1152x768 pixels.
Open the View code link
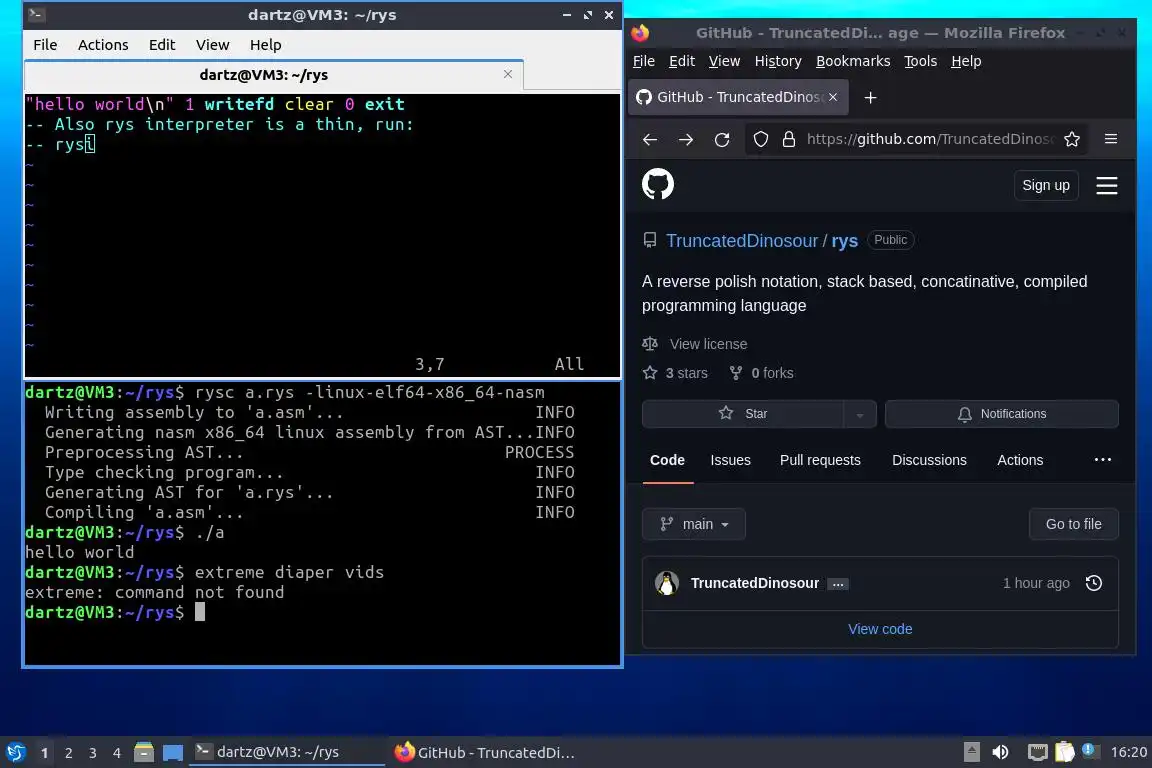point(880,629)
